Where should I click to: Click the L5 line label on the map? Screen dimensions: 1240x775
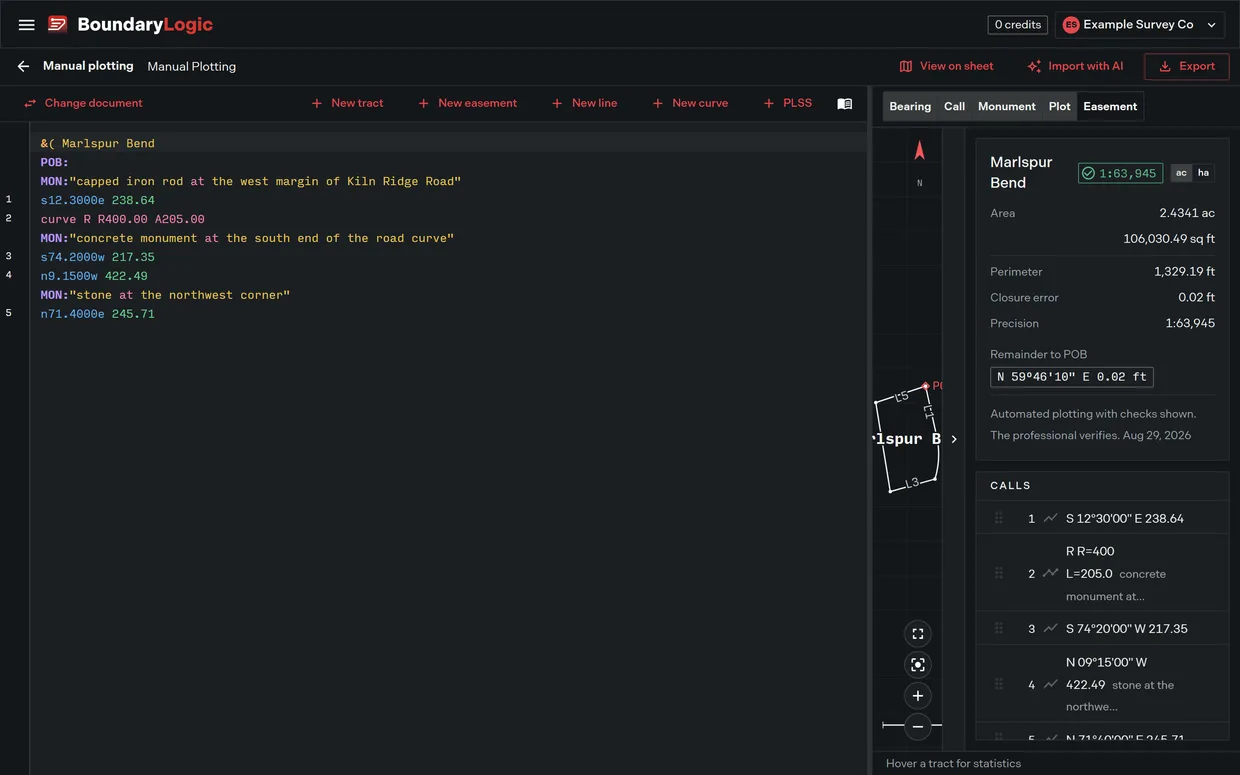901,397
